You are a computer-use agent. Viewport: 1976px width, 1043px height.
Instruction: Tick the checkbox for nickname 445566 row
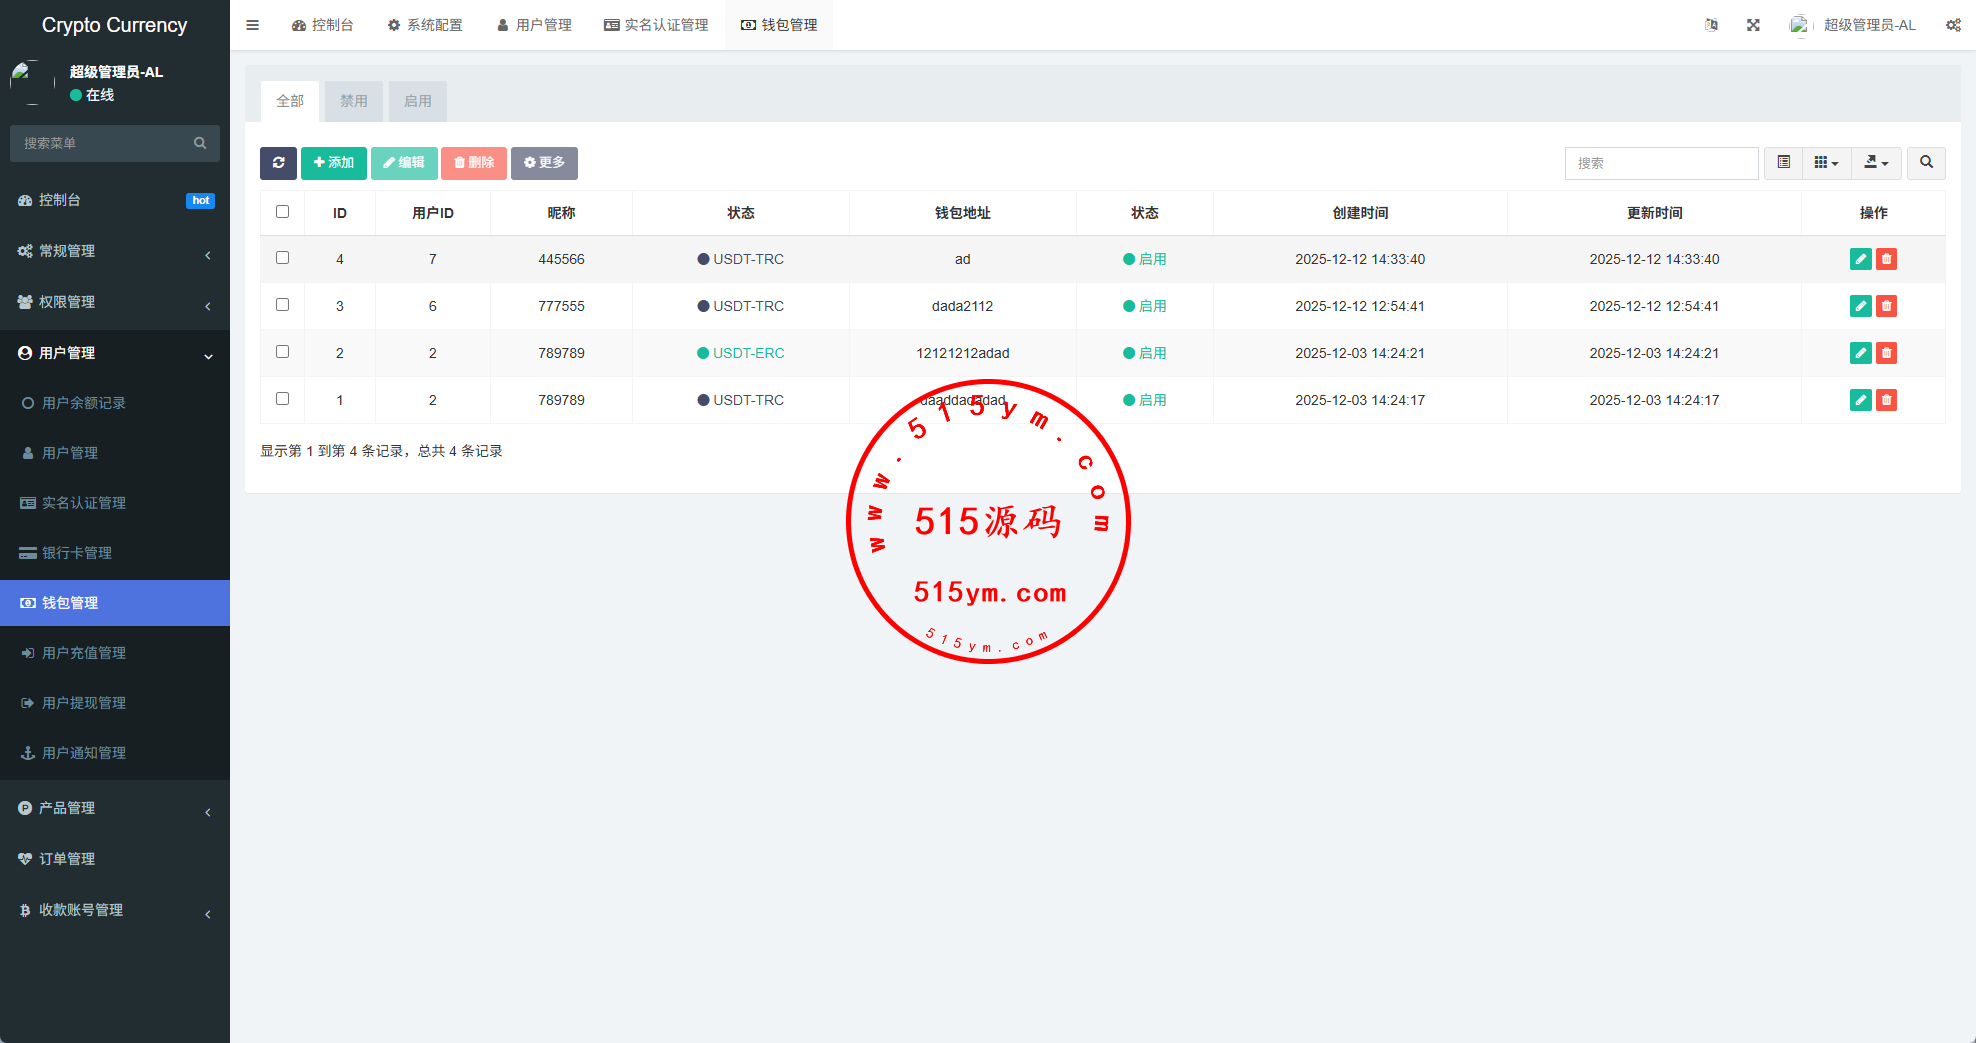click(282, 258)
